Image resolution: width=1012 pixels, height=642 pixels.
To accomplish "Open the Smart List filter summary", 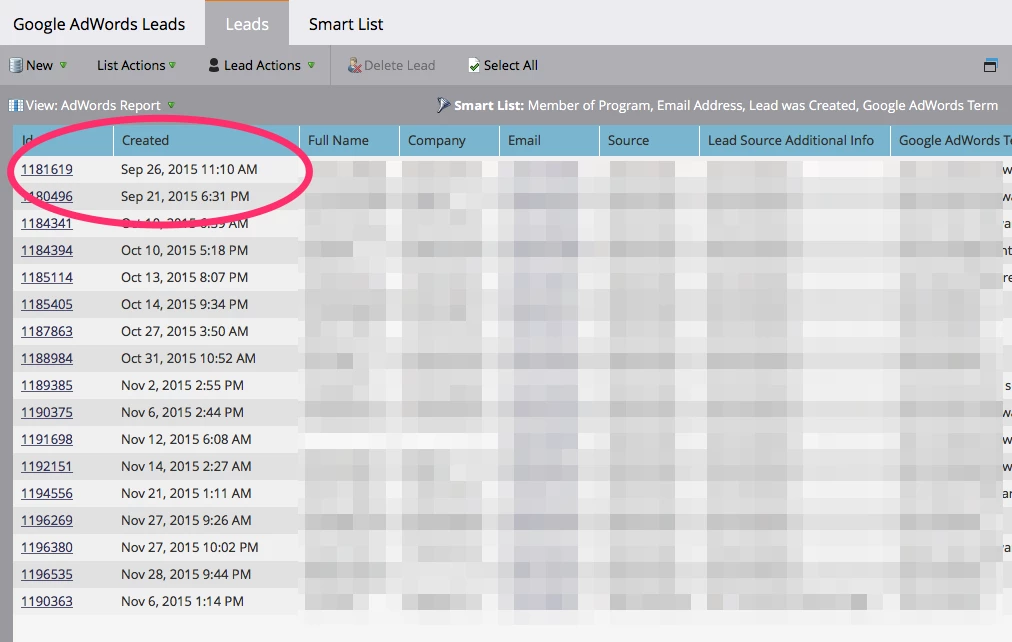I will pyautogui.click(x=717, y=105).
